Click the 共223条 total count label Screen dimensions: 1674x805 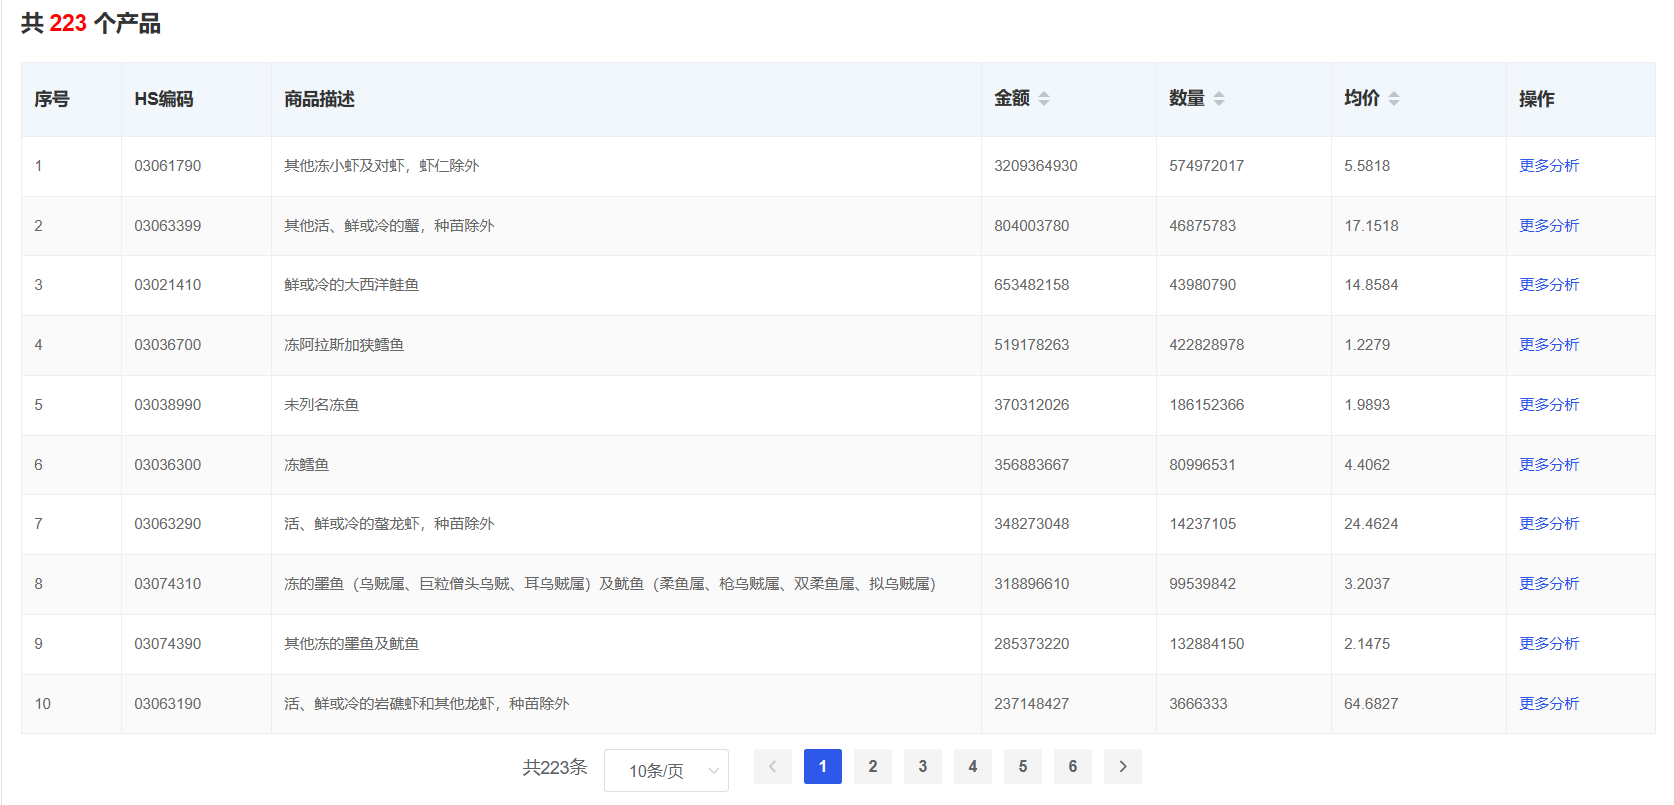coord(555,767)
